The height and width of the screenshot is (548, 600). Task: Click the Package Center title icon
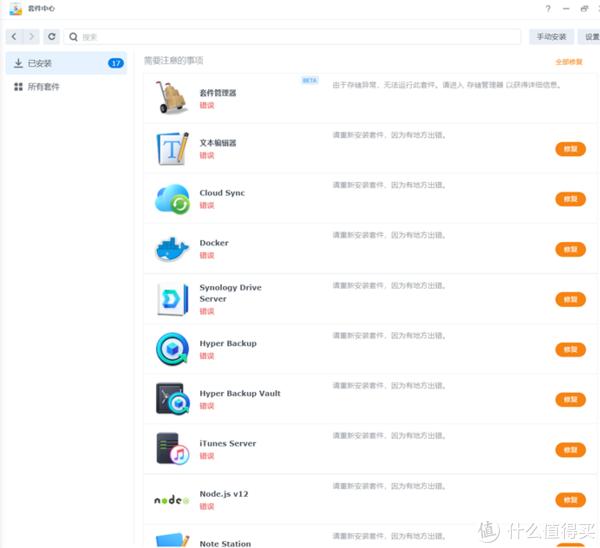(16, 8)
